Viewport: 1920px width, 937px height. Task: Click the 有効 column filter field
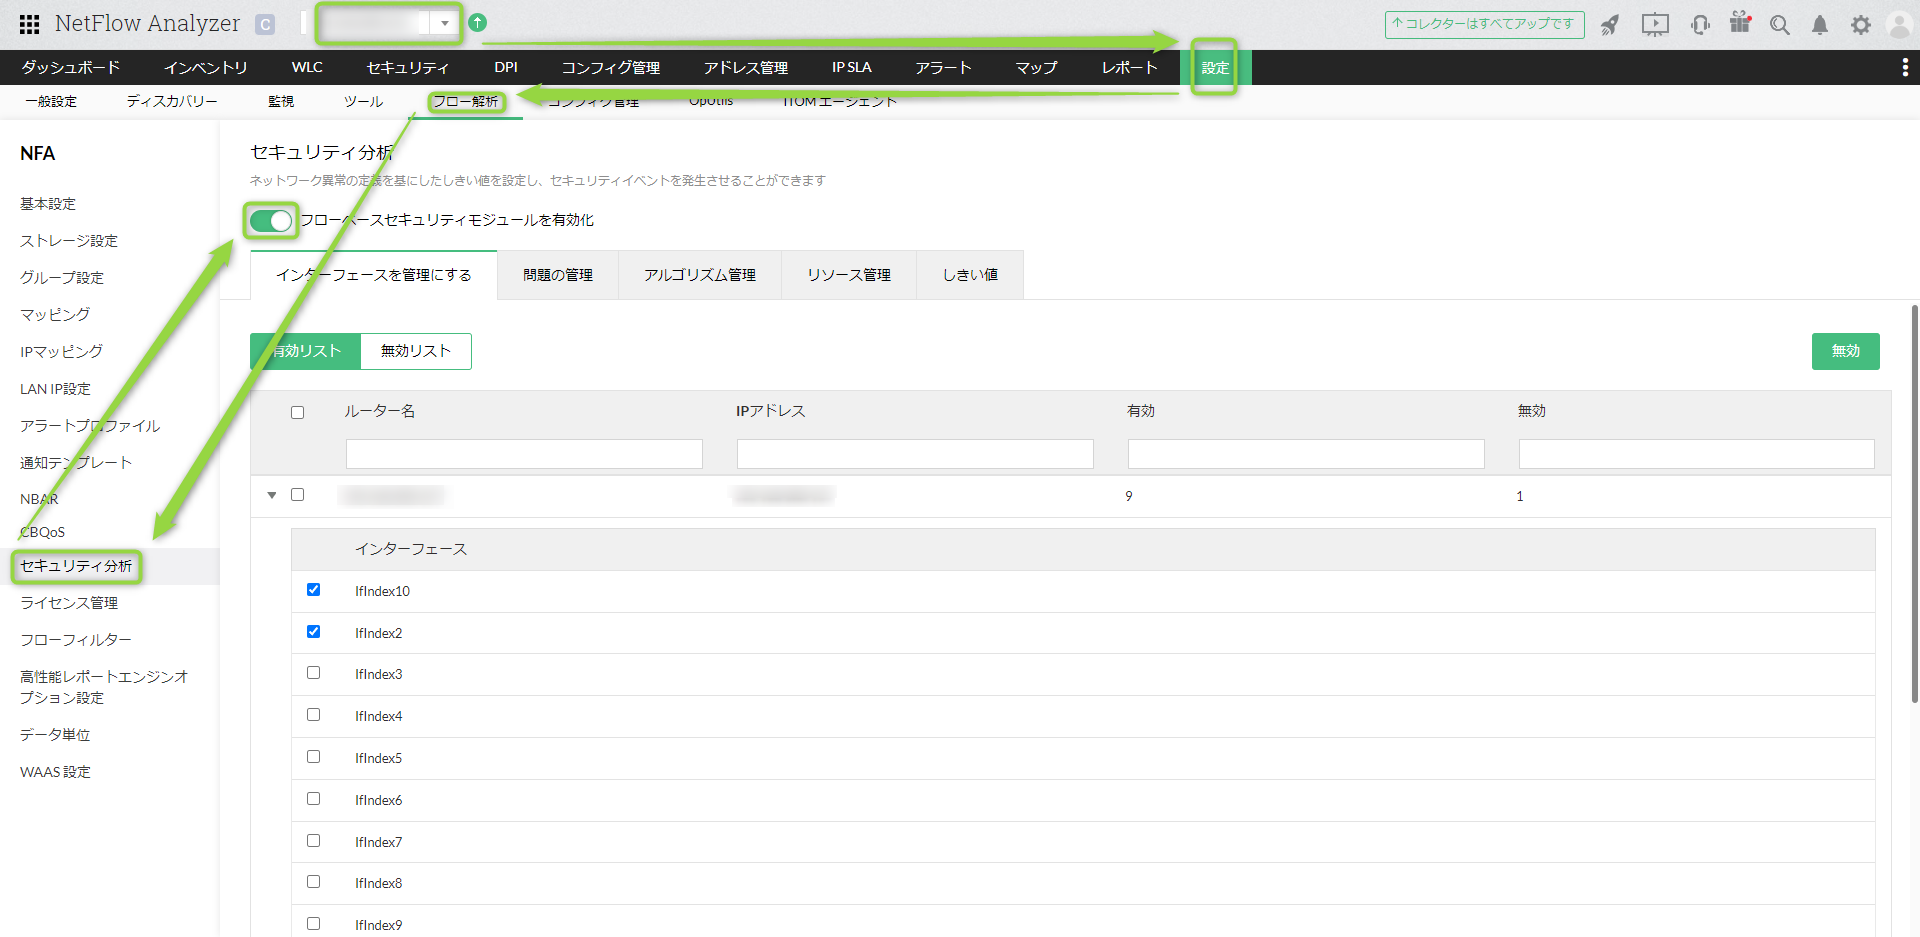tap(1306, 454)
